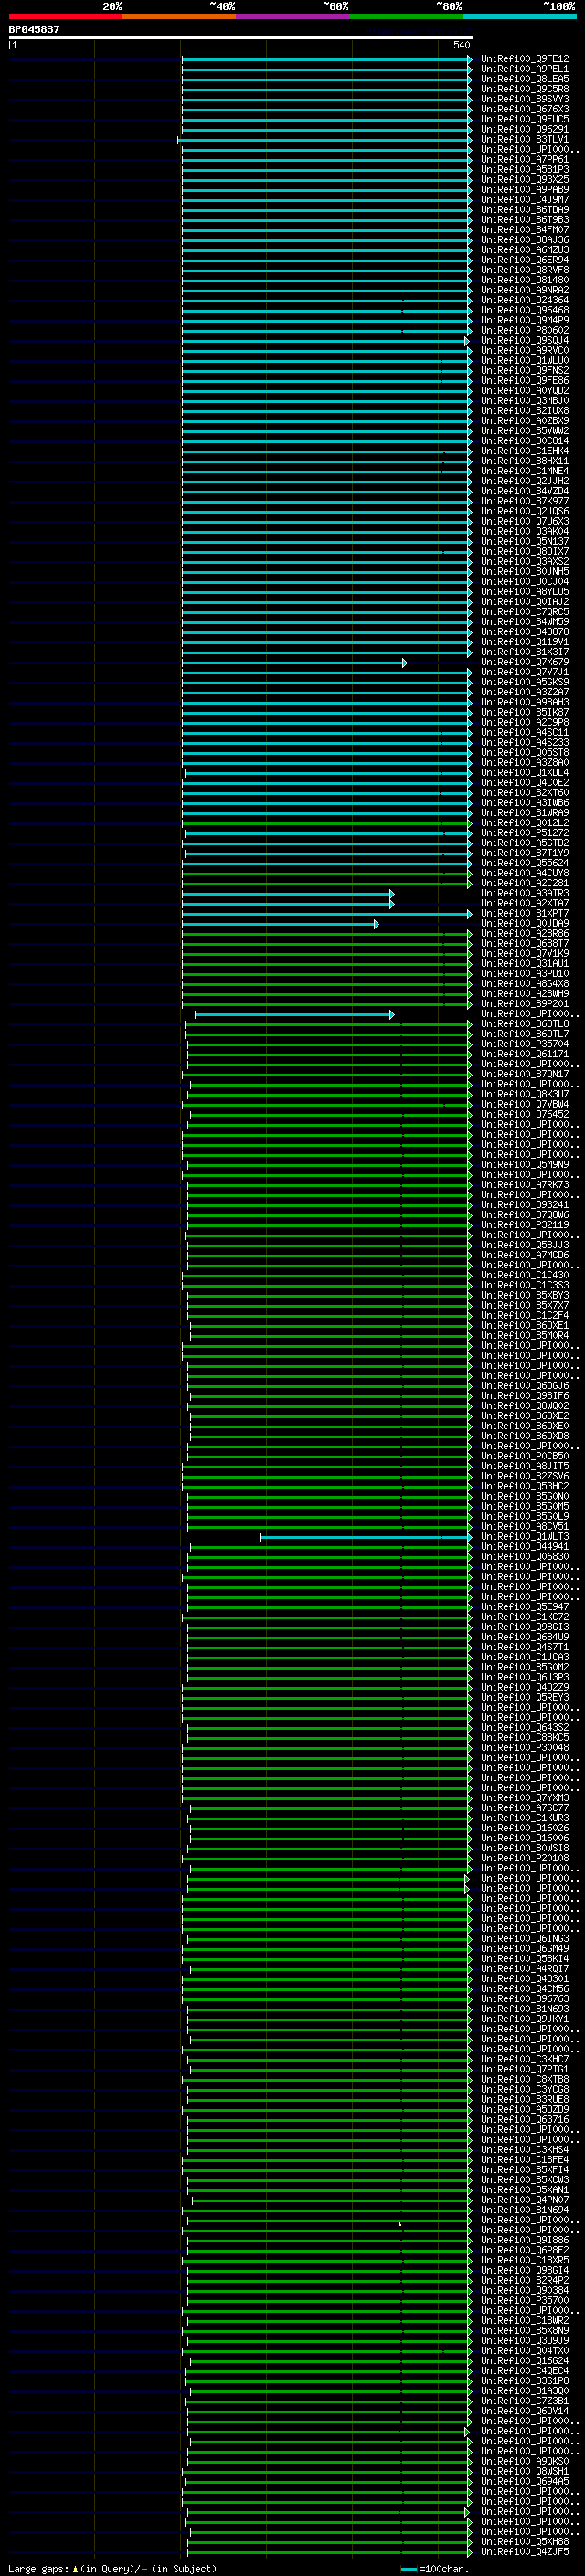This screenshot has width=585, height=2576.
Task: Click the green ~80% legend segment
Action: coord(406,16)
